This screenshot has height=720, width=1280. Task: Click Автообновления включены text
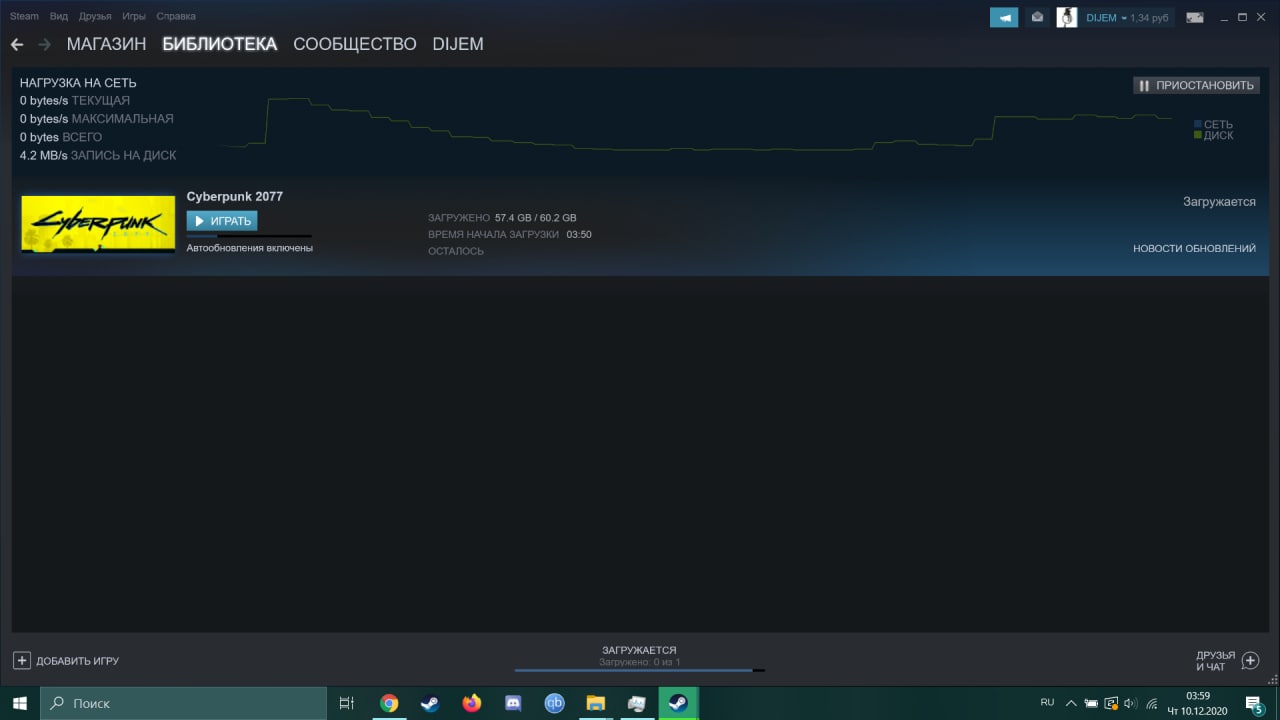250,248
